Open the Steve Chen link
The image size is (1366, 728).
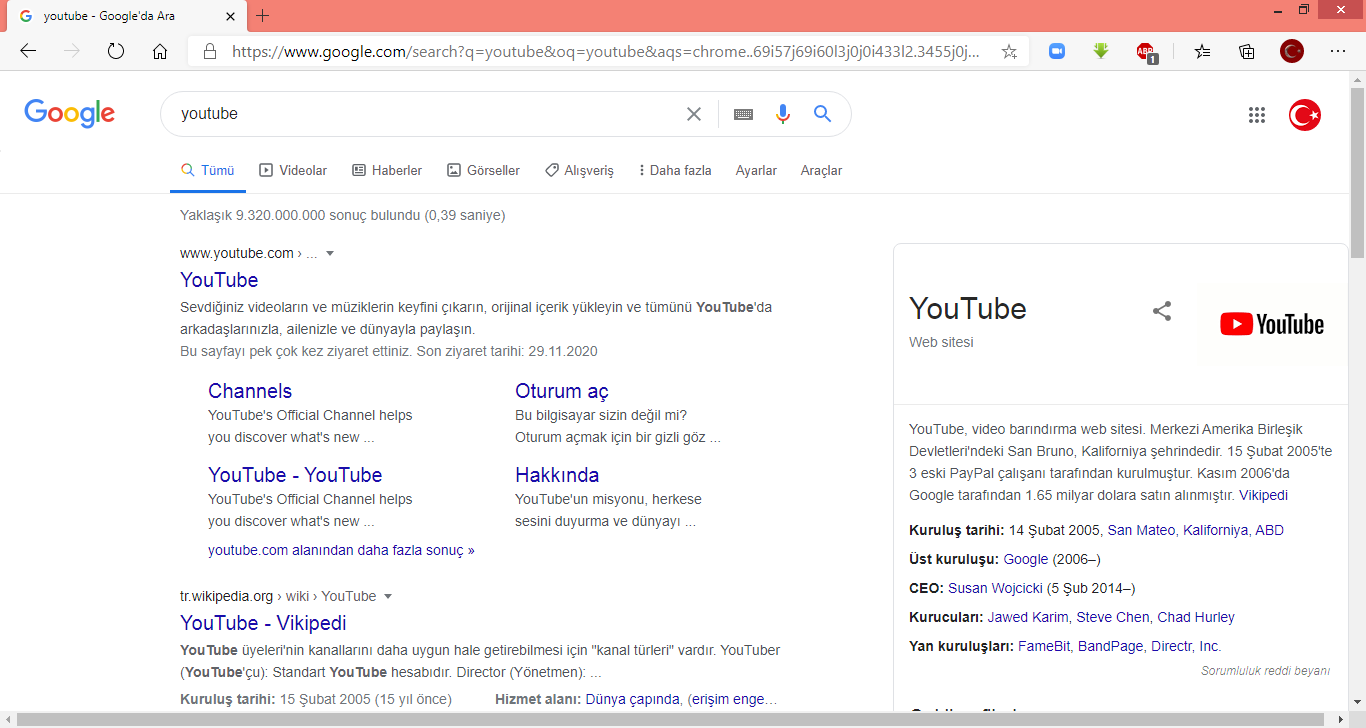1113,617
